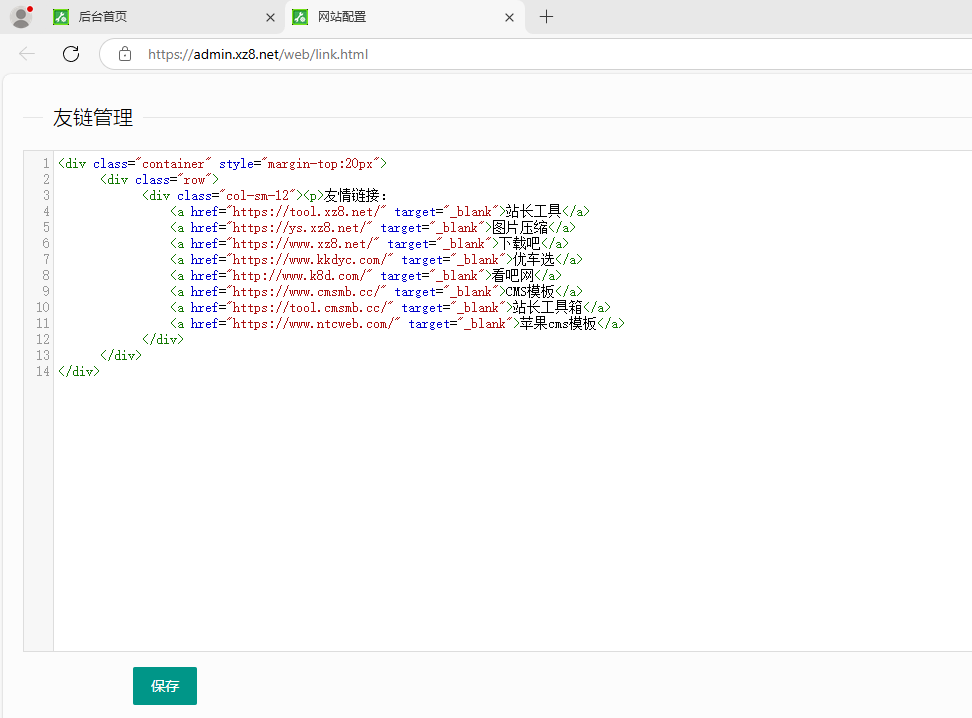Viewport: 972px width, 718px height.
Task: Click line number 11 in the gutter
Action: point(43,324)
